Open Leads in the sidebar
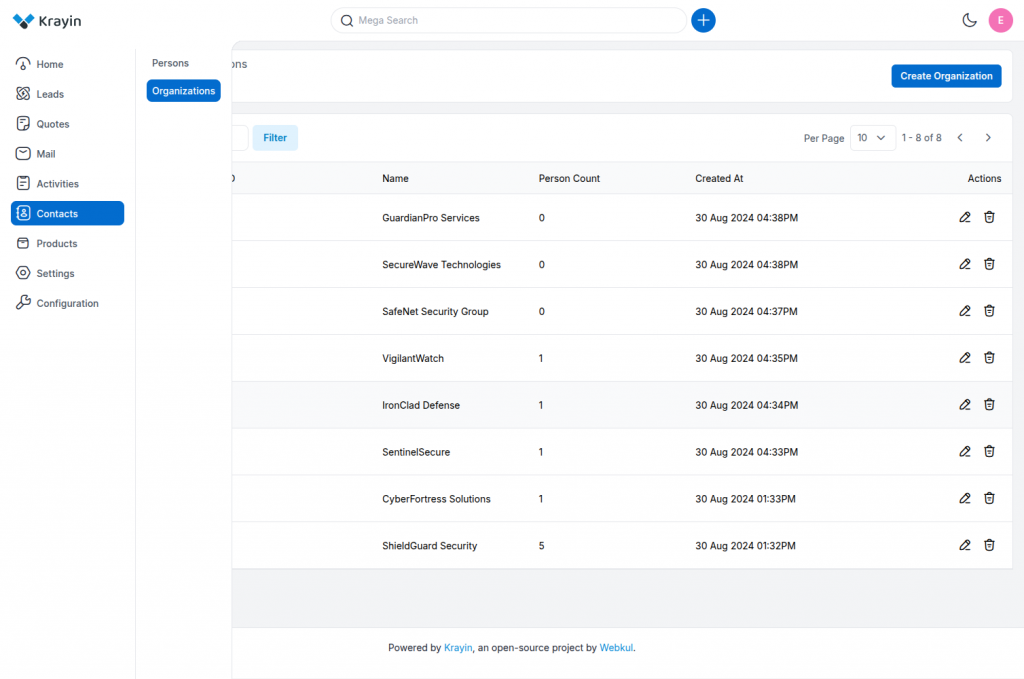1024x679 pixels. [67, 94]
